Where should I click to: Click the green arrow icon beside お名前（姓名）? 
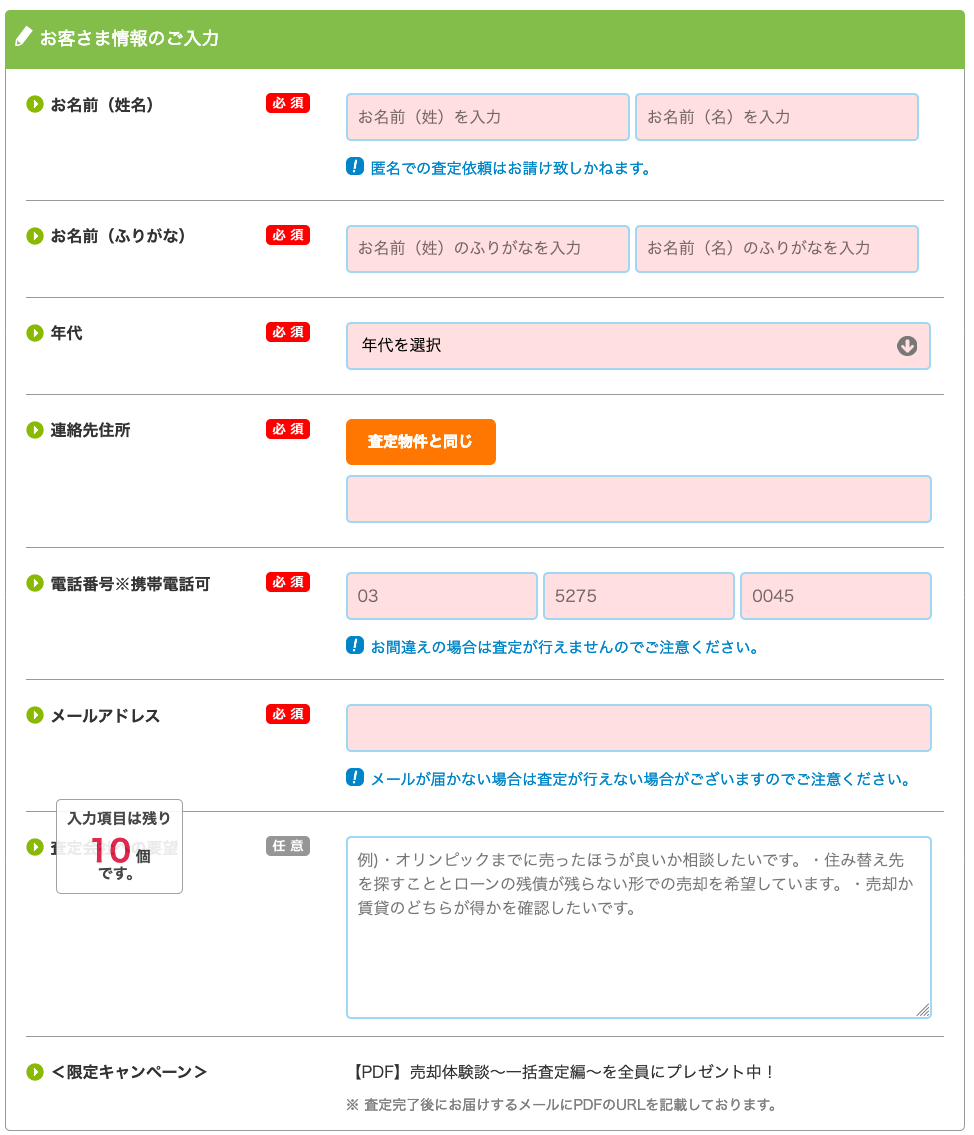pos(35,104)
